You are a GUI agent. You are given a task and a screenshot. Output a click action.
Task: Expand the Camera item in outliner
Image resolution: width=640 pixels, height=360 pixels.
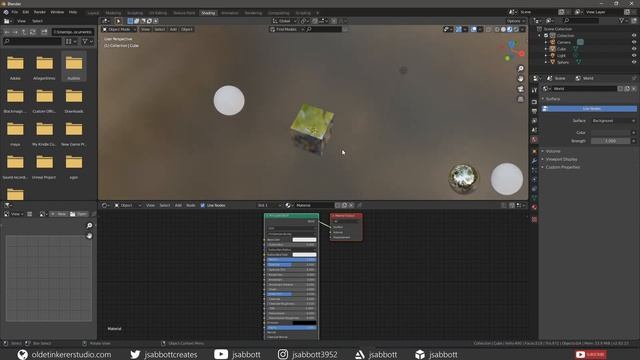(546, 42)
